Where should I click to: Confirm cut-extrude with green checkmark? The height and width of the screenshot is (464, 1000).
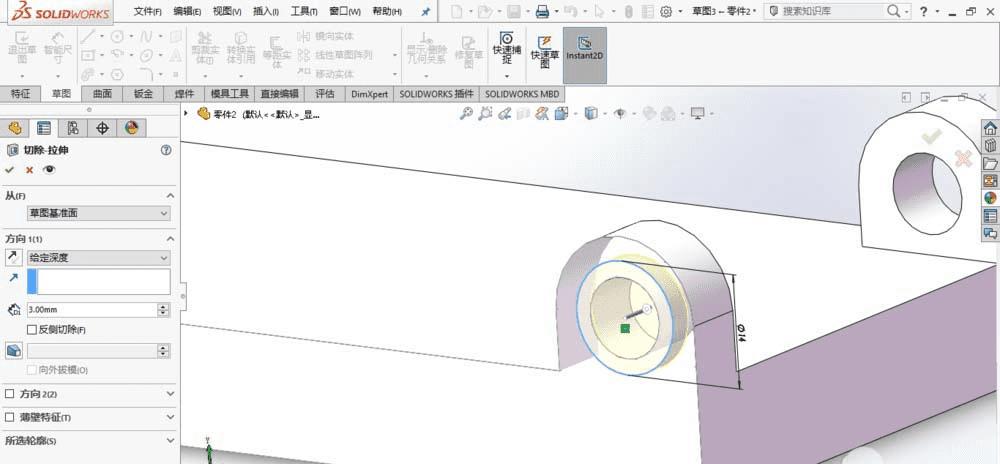click(10, 170)
